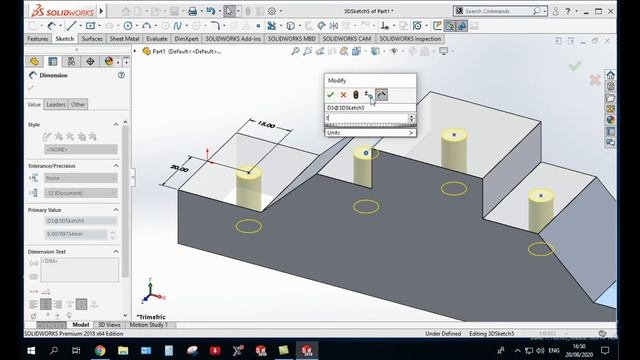Image resolution: width=640 pixels, height=360 pixels.
Task: Select the Corner Rectangle tool
Action: pyautogui.click(x=90, y=26)
